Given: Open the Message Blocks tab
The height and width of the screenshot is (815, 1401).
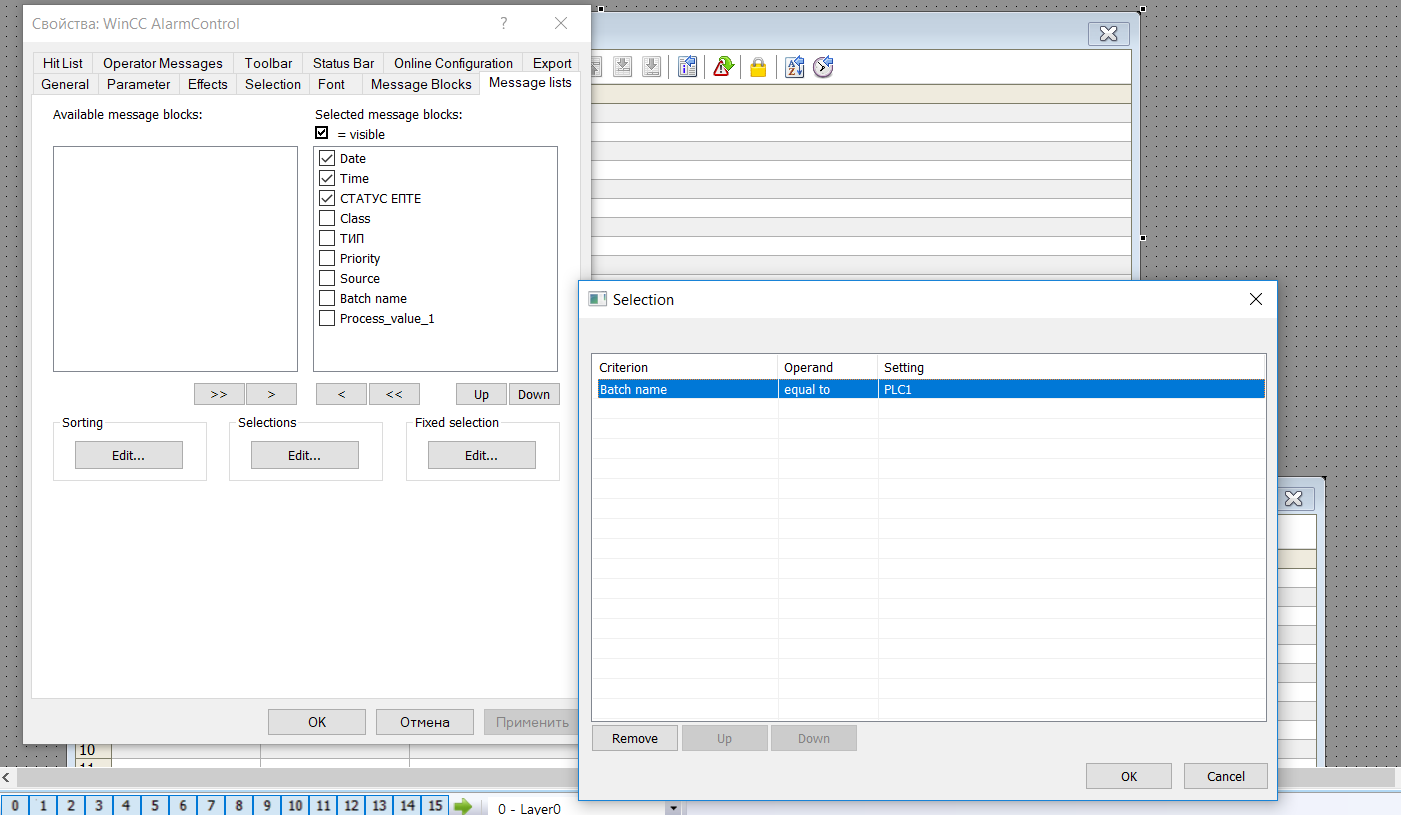Looking at the screenshot, I should [420, 84].
